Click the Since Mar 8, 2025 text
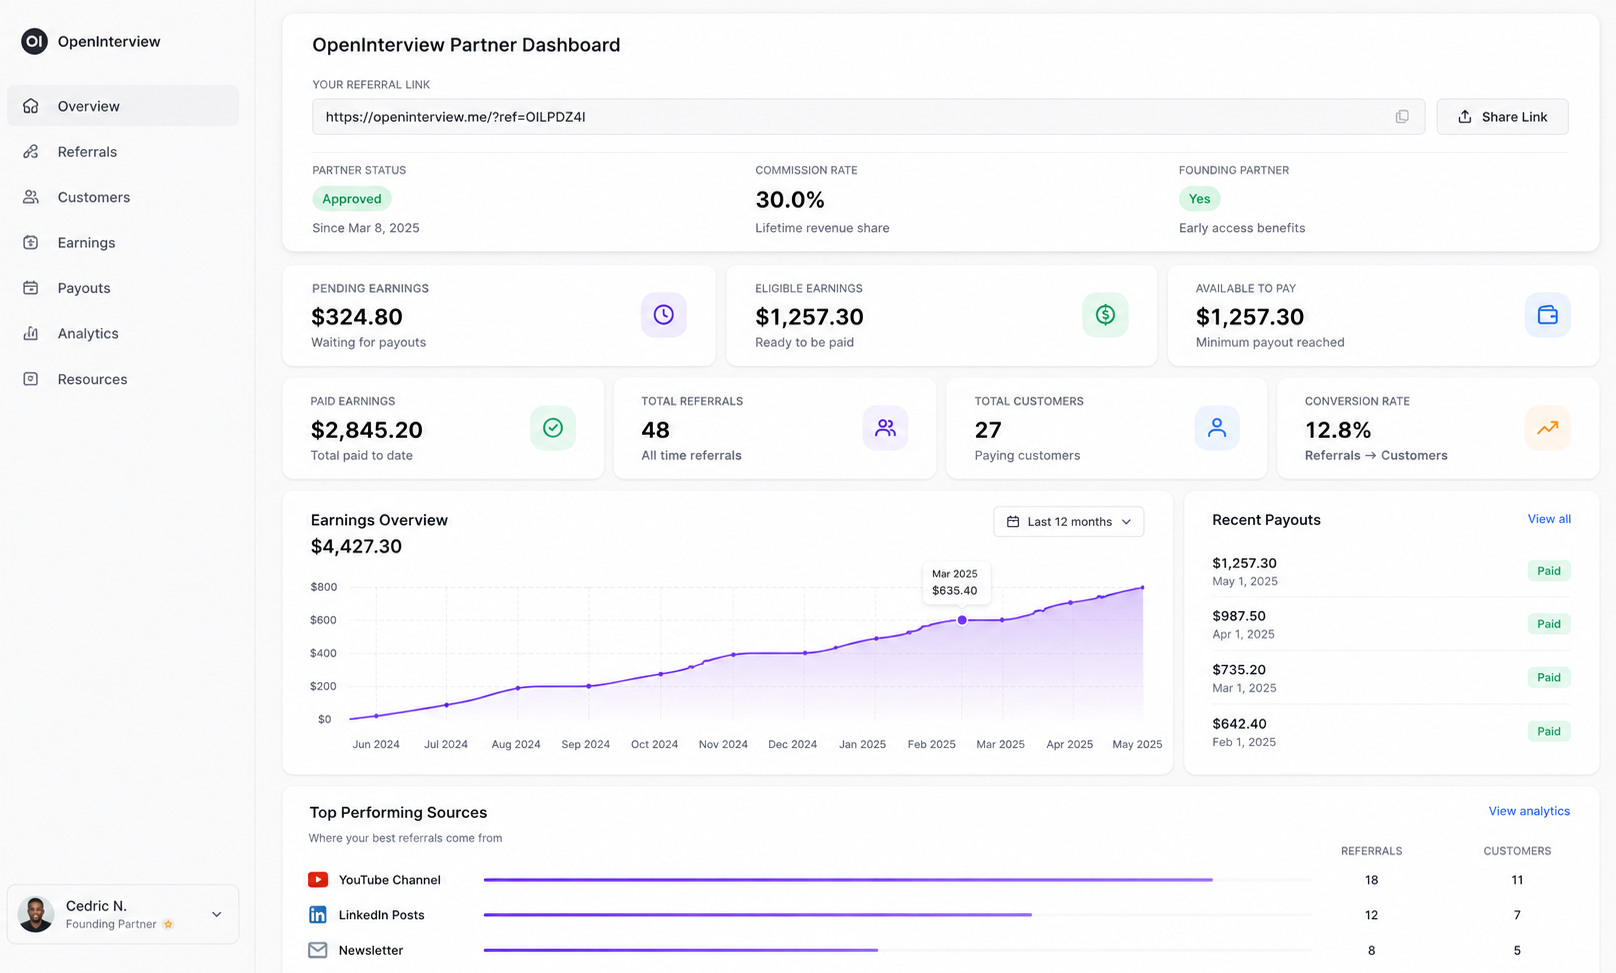The width and height of the screenshot is (1616, 973). pos(366,228)
